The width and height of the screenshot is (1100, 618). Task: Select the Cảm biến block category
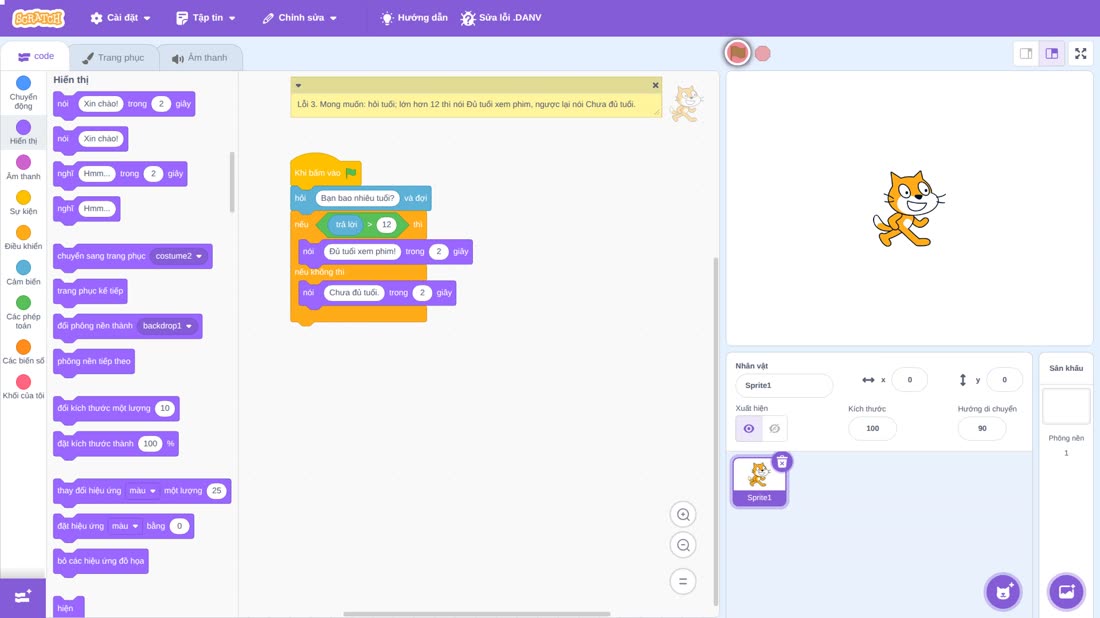click(x=23, y=273)
